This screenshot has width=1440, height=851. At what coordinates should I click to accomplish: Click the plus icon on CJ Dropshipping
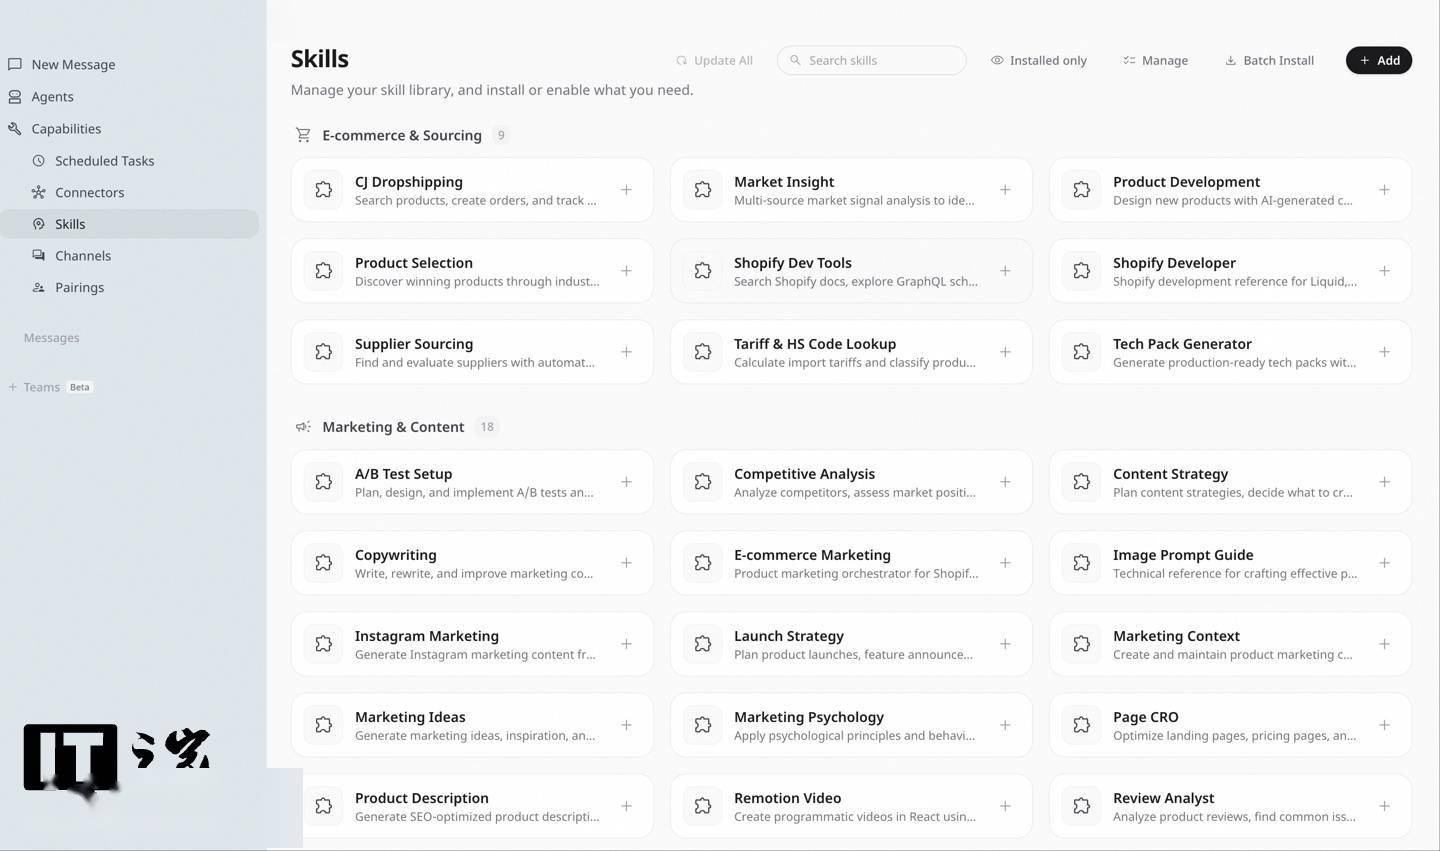pos(626,190)
